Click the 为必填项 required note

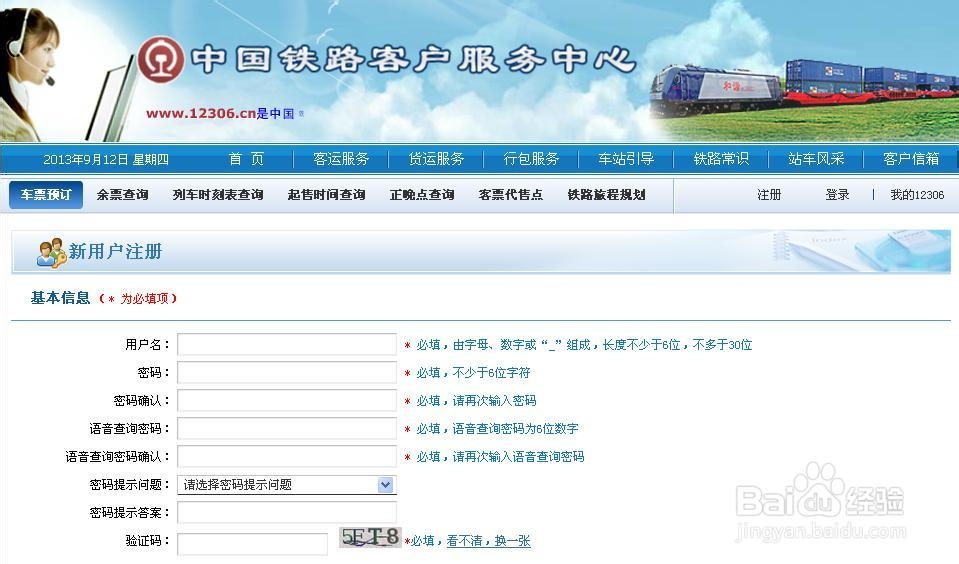[x=138, y=299]
